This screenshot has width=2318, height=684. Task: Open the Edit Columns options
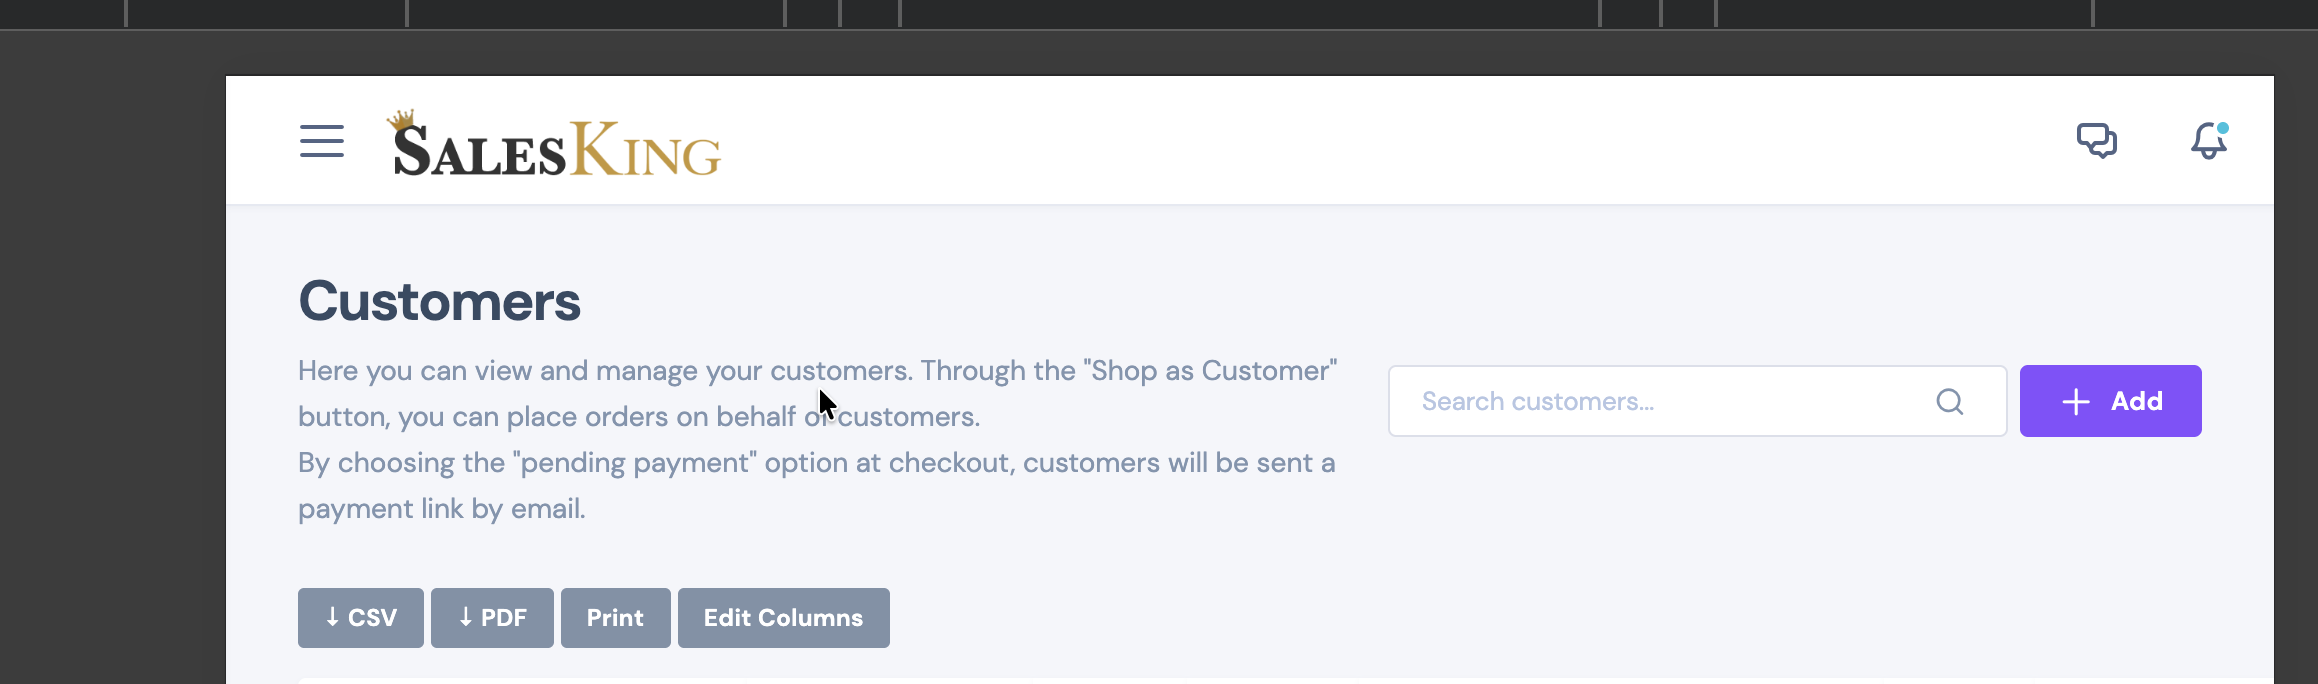[784, 618]
